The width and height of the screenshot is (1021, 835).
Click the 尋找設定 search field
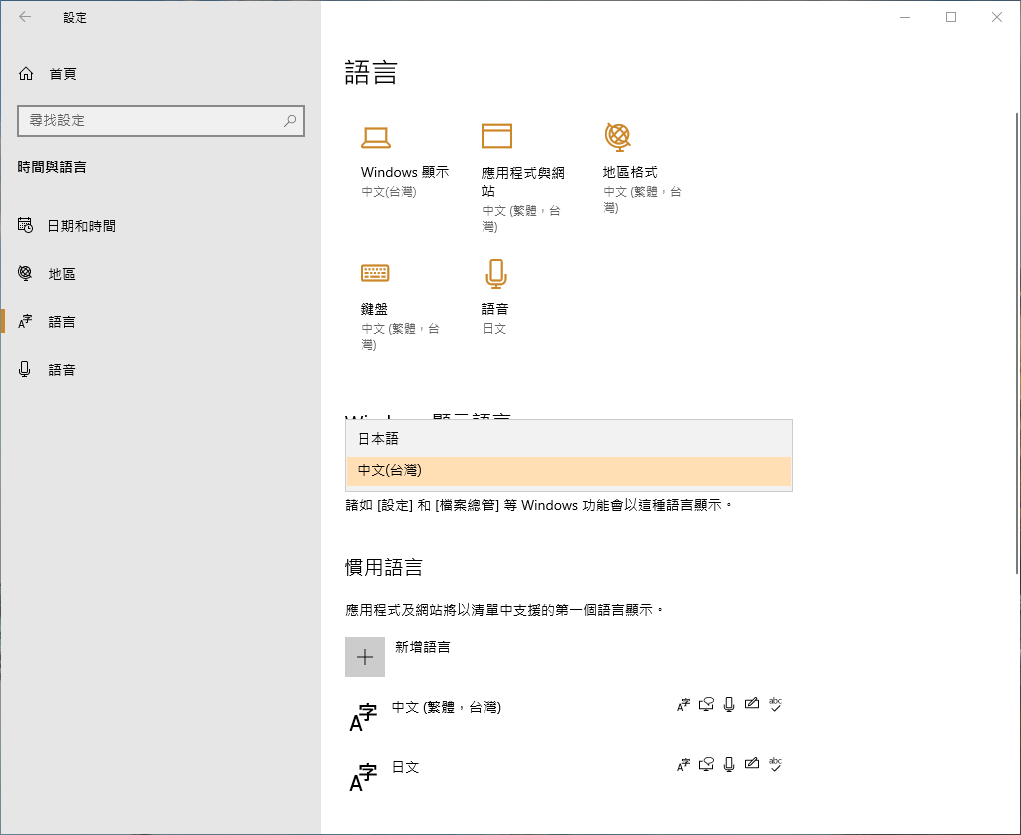tap(150, 121)
